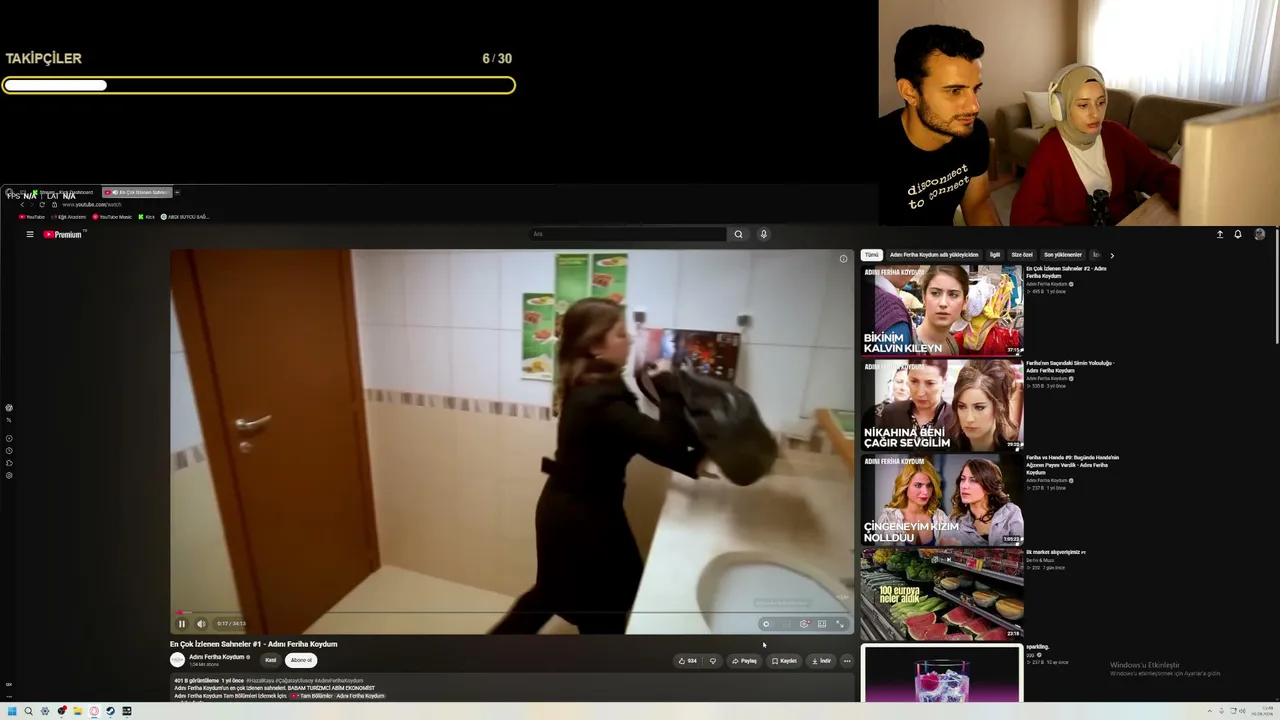Click the Katıl join button
Screen dimensions: 1280x720
270,660
